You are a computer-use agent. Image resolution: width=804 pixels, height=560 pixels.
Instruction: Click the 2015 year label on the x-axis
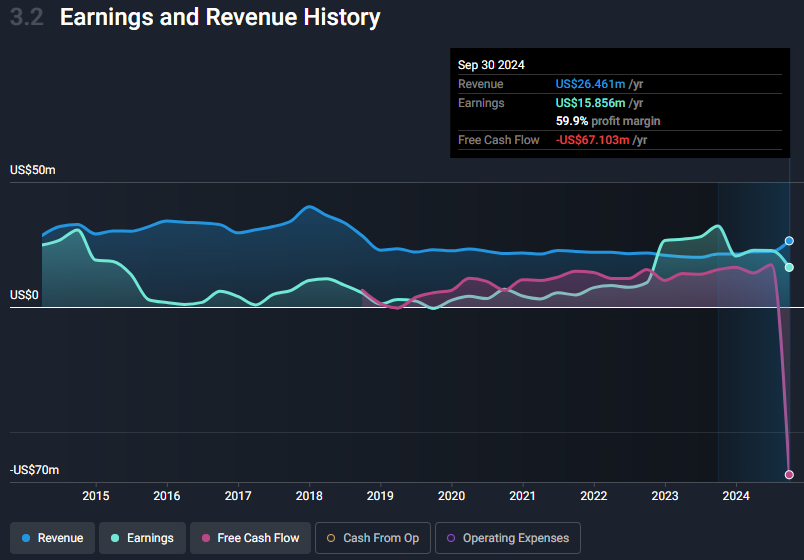(96, 496)
